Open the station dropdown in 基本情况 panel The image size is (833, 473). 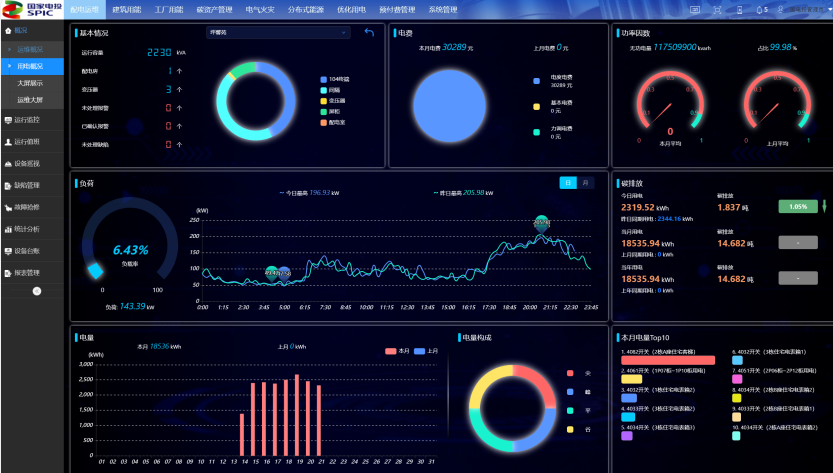click(278, 33)
